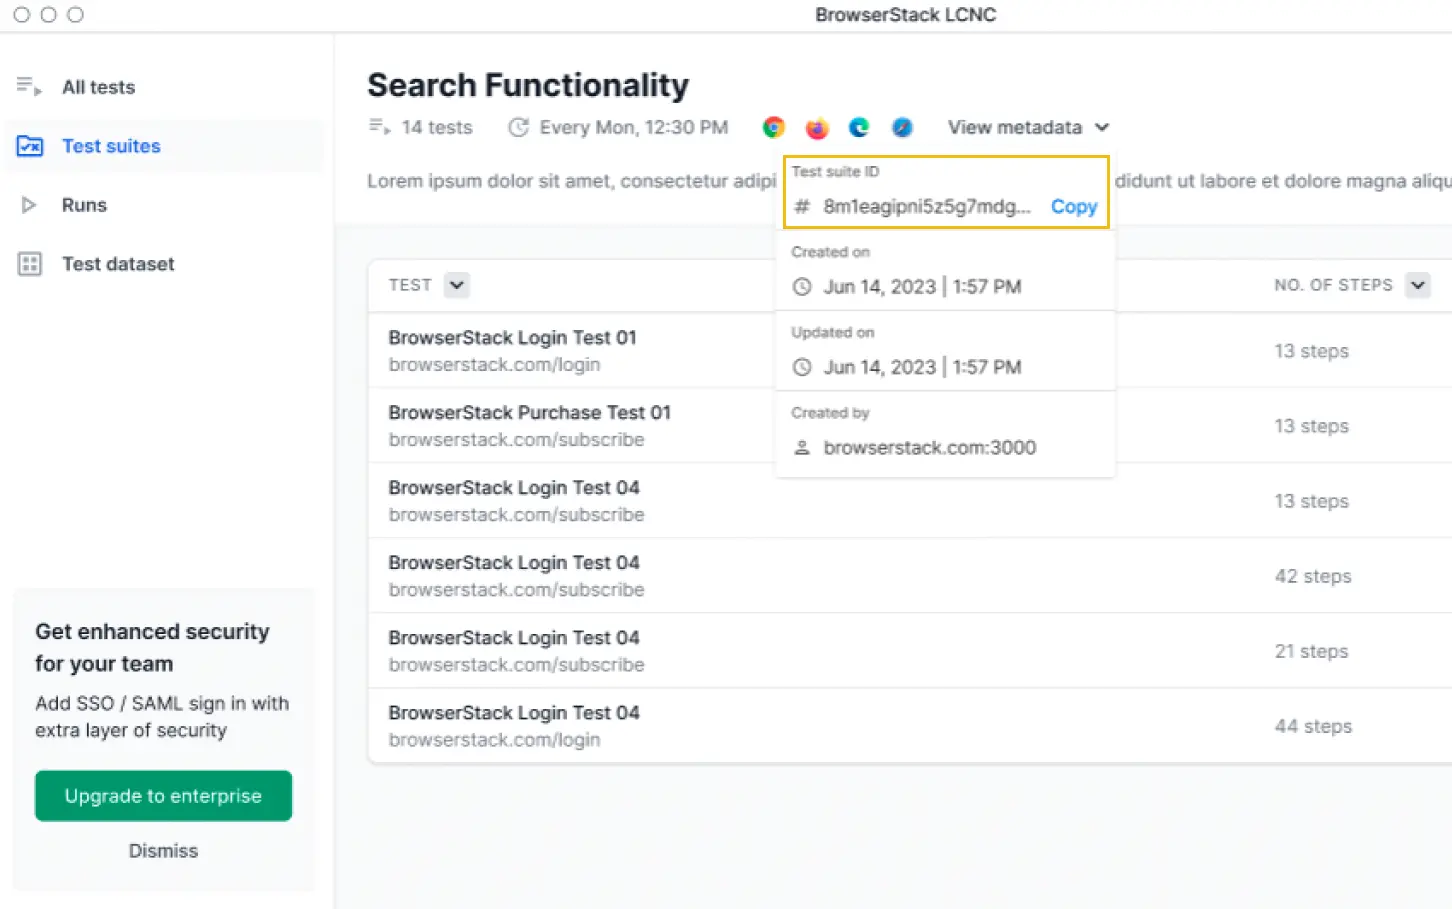Click the Edge browser icon
This screenshot has height=909, width=1452.
pyautogui.click(x=859, y=127)
